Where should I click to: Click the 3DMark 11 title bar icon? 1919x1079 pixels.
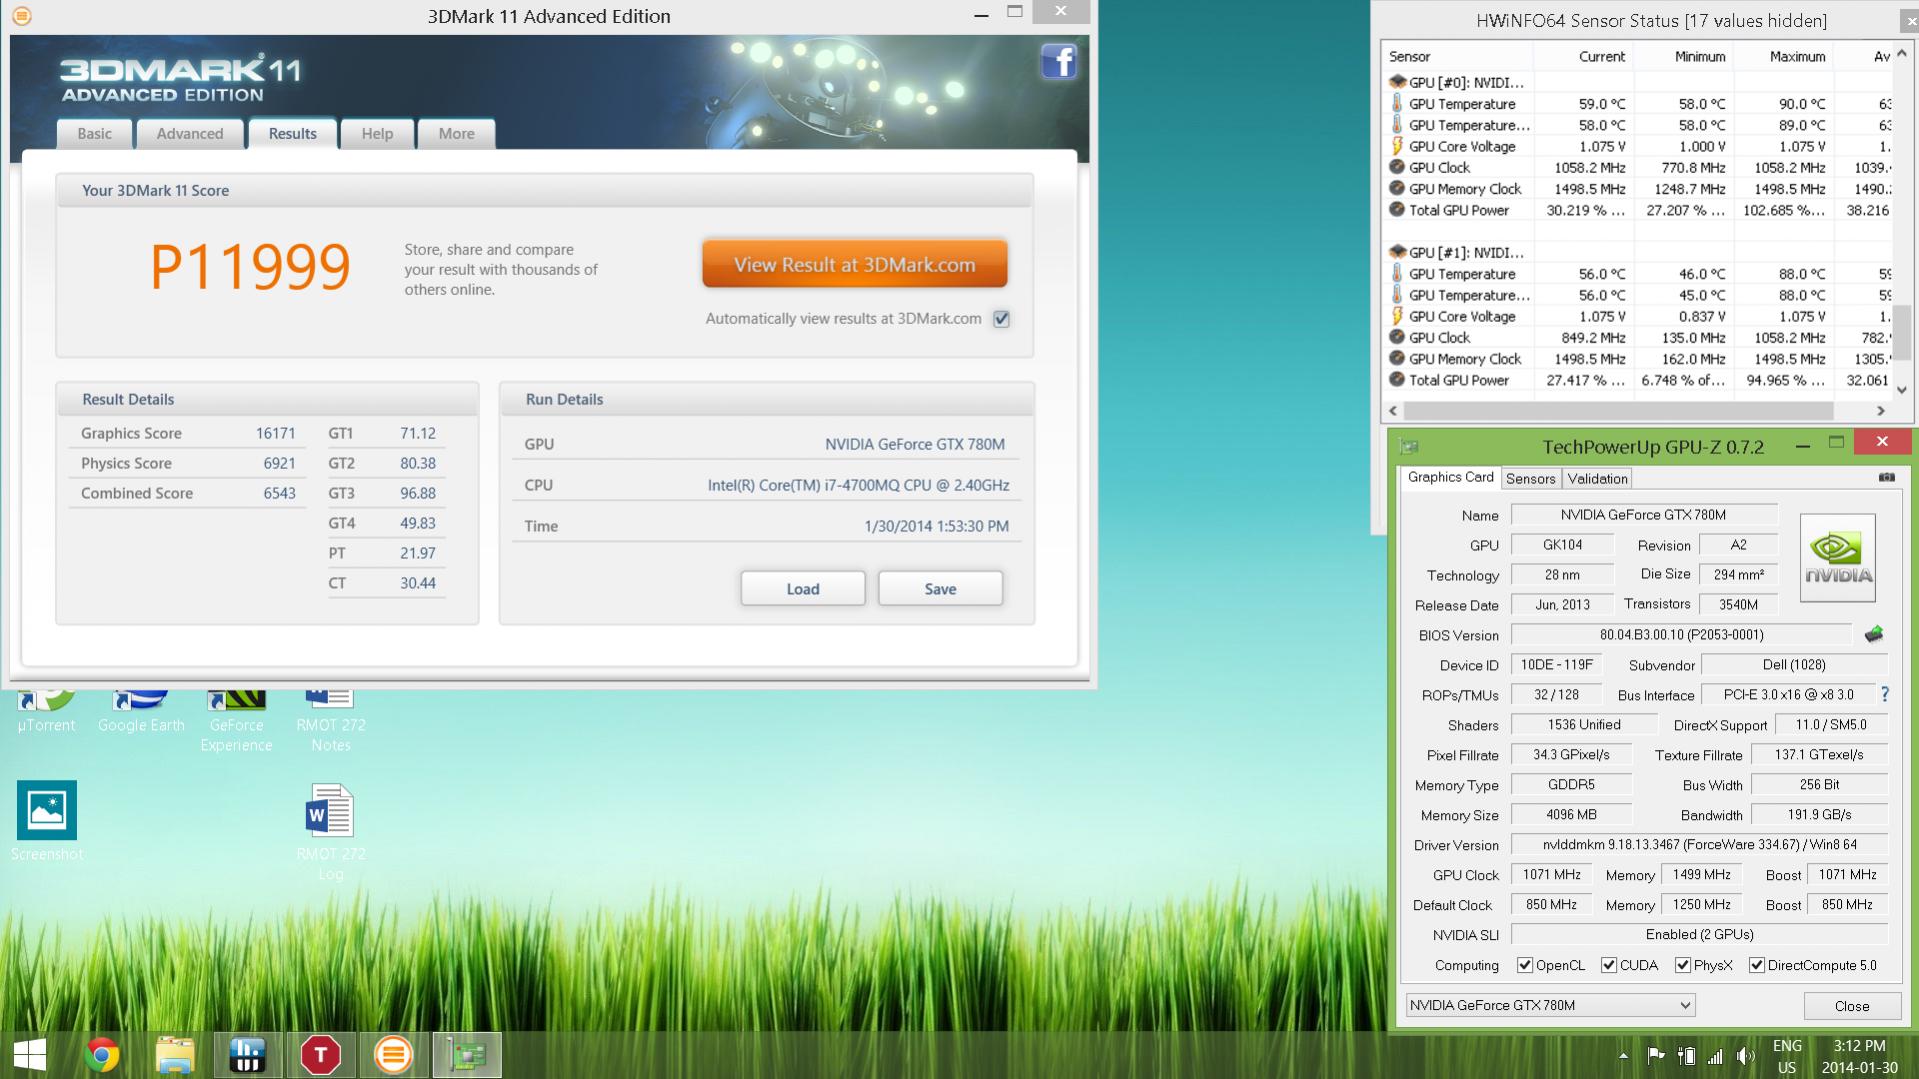[22, 16]
